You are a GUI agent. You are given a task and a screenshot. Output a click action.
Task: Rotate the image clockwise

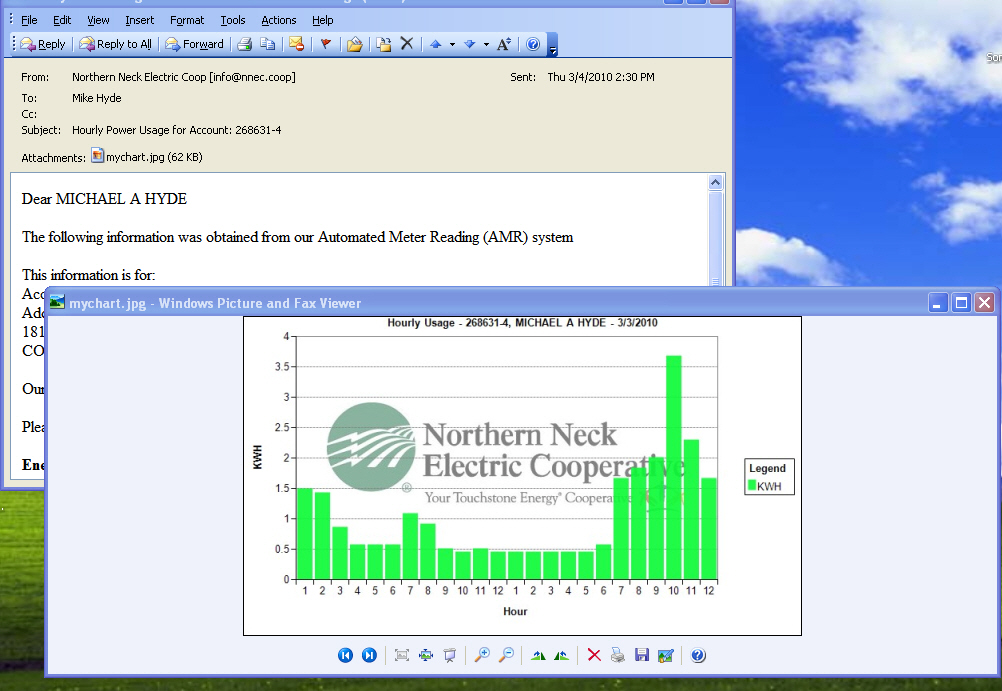[x=538, y=655]
